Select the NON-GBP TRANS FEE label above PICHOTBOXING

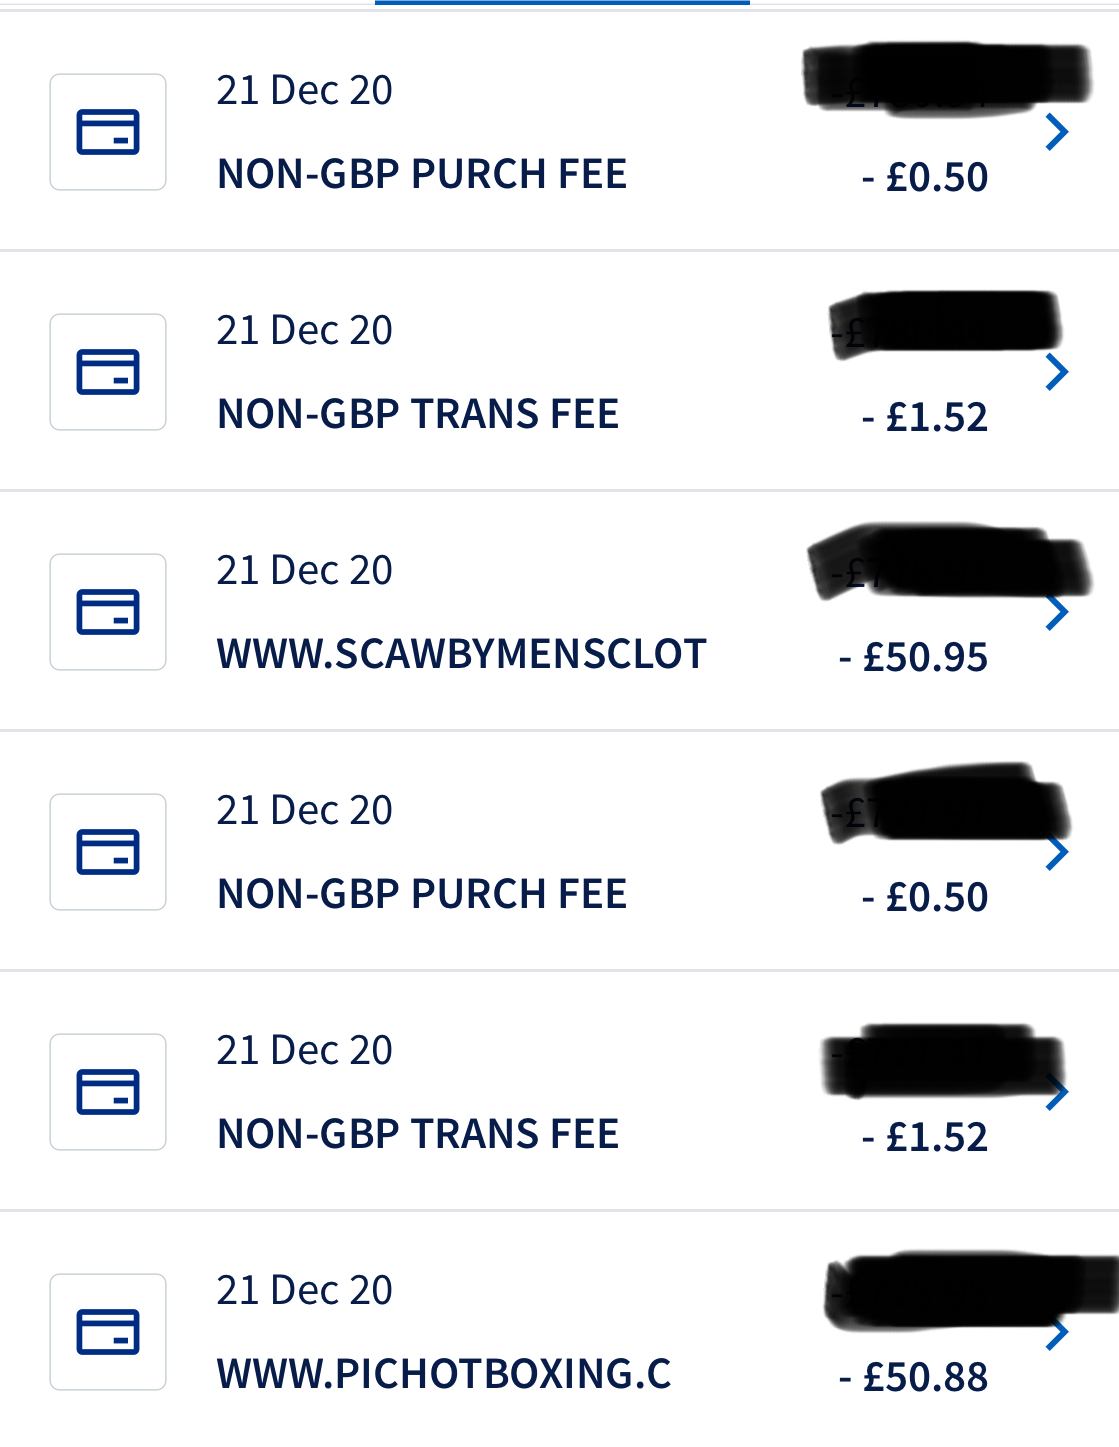click(x=418, y=1134)
